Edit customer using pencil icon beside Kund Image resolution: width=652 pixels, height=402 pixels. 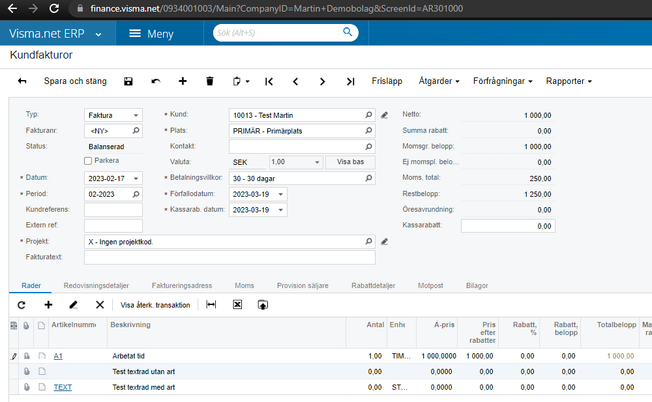pyautogui.click(x=385, y=116)
